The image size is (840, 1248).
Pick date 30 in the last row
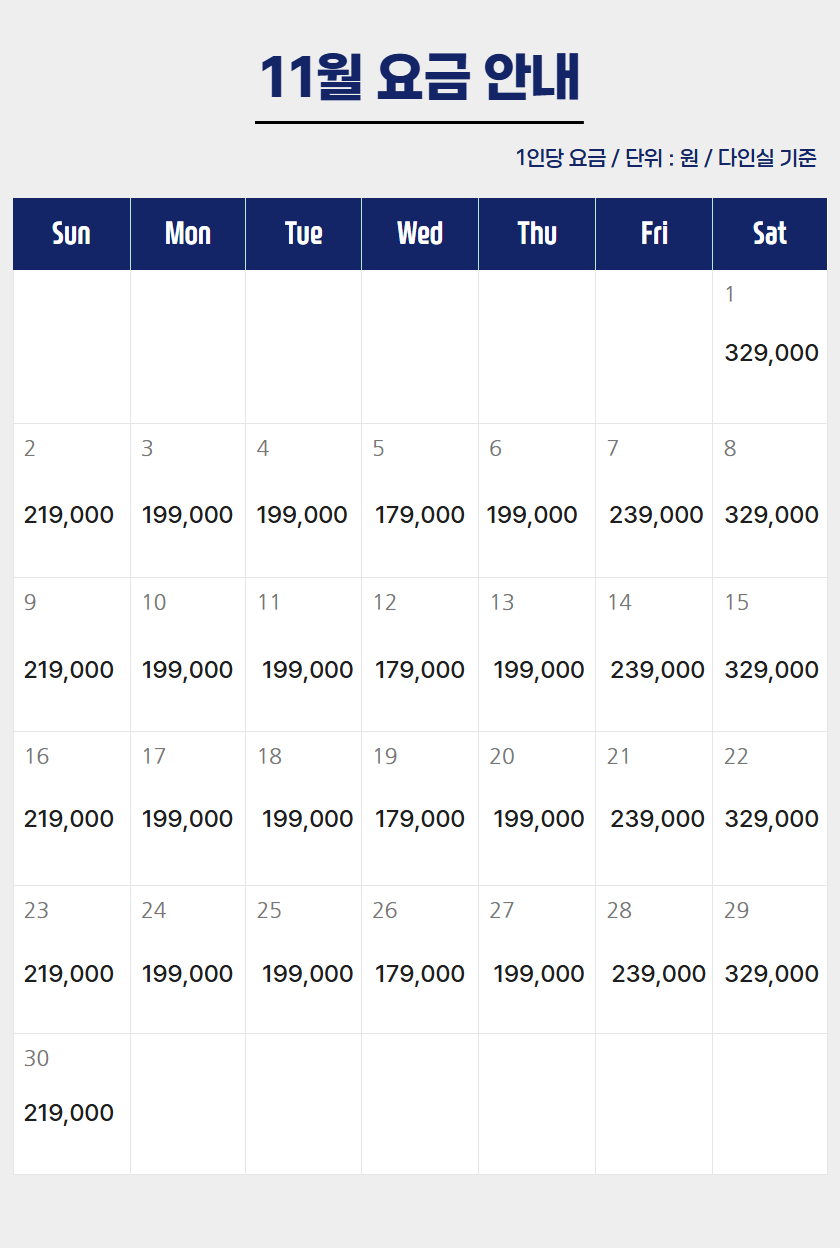coord(36,1058)
